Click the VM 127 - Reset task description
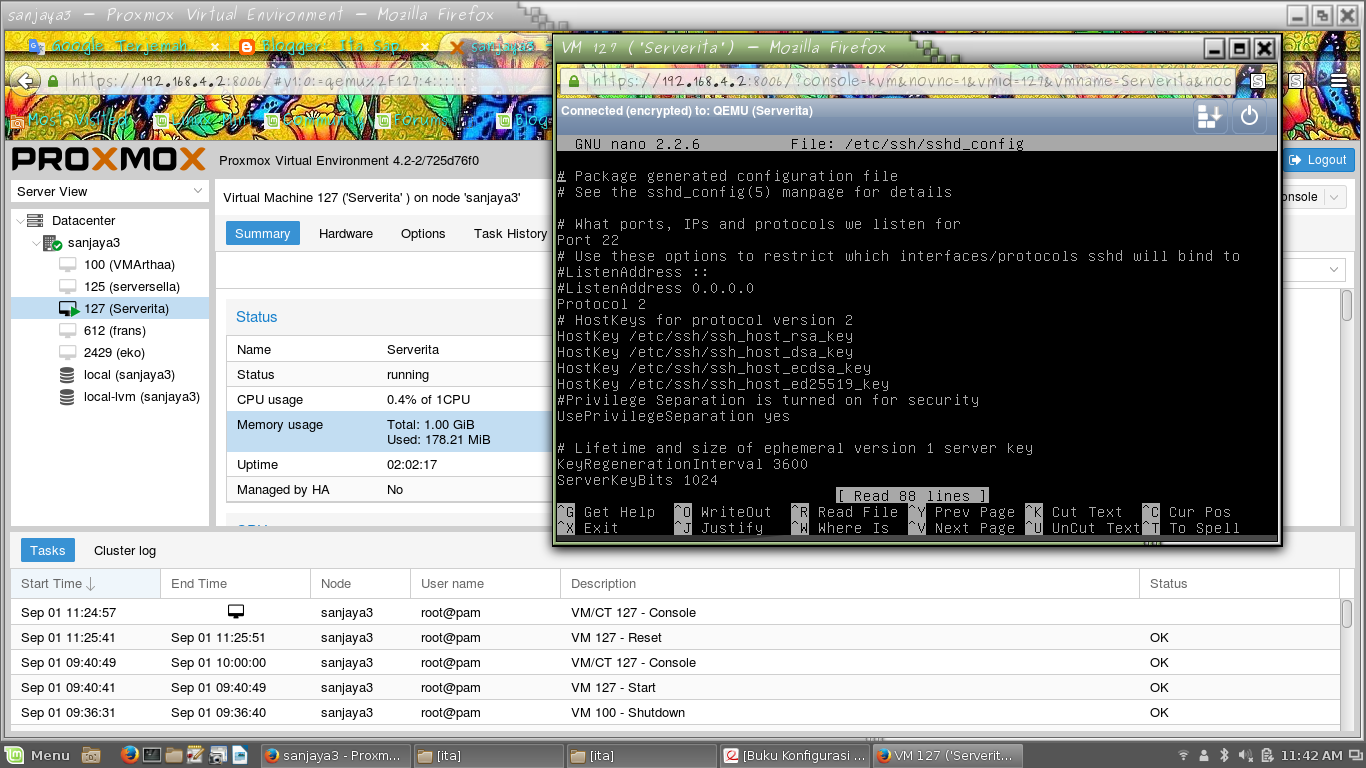 point(616,637)
